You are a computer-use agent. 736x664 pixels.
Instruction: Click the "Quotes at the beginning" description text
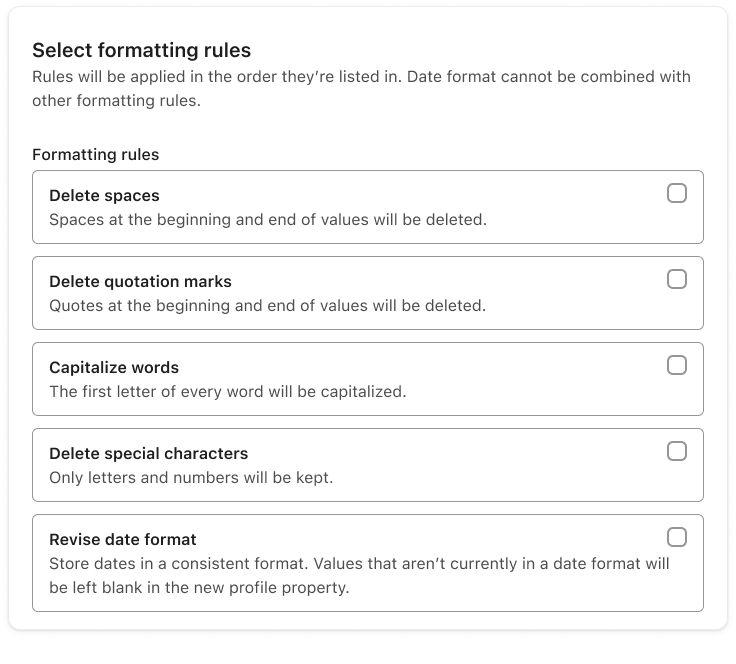pos(267,305)
